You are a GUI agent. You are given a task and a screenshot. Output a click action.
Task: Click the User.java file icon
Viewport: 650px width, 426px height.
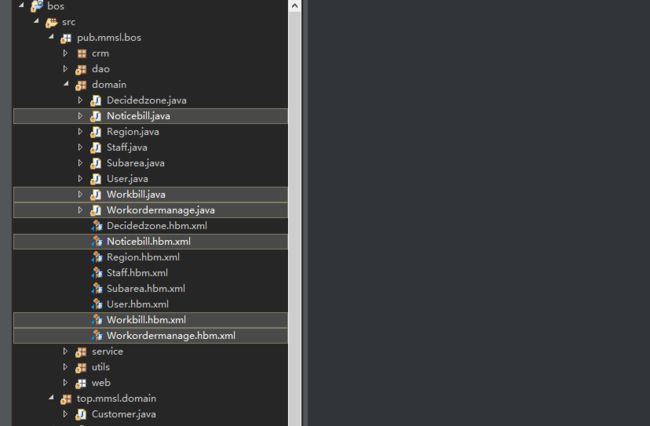click(x=96, y=179)
